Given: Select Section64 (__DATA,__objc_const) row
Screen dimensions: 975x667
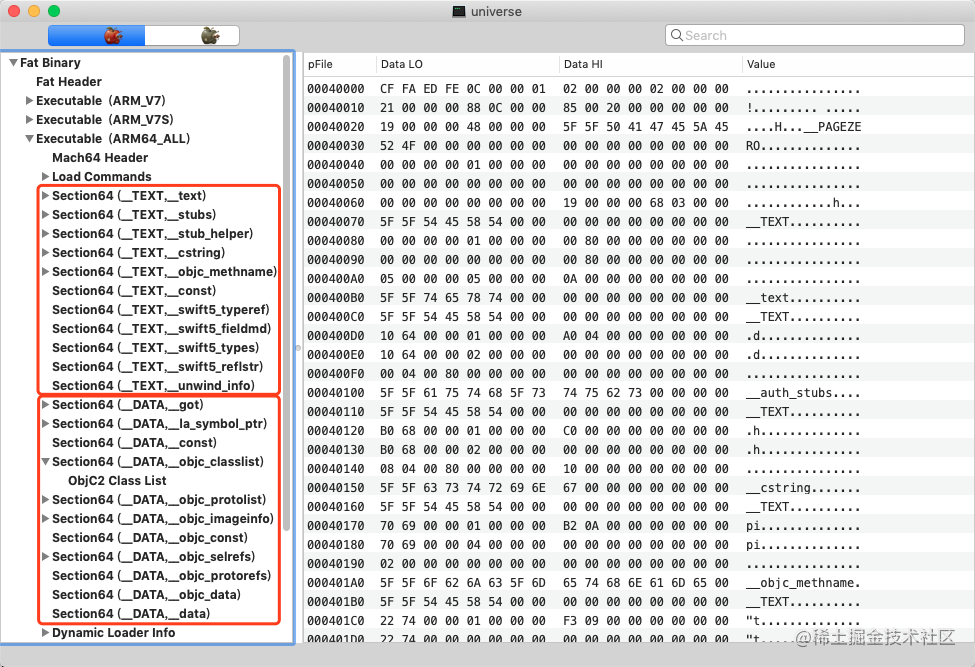Looking at the screenshot, I should point(150,538).
